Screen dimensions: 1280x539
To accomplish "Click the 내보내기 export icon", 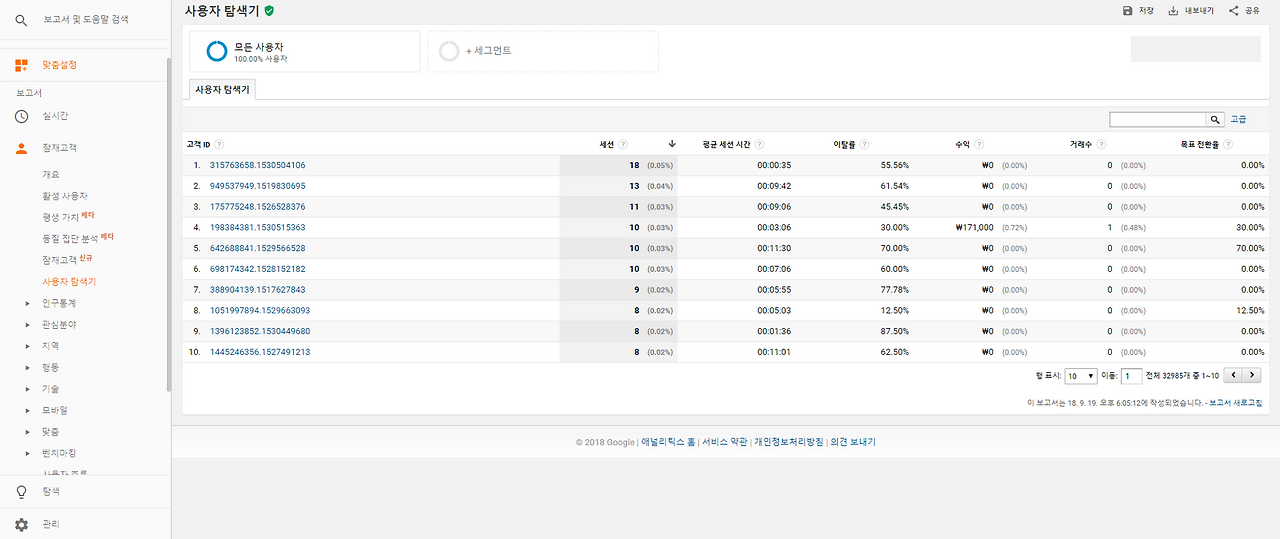I will pyautogui.click(x=1173, y=10).
